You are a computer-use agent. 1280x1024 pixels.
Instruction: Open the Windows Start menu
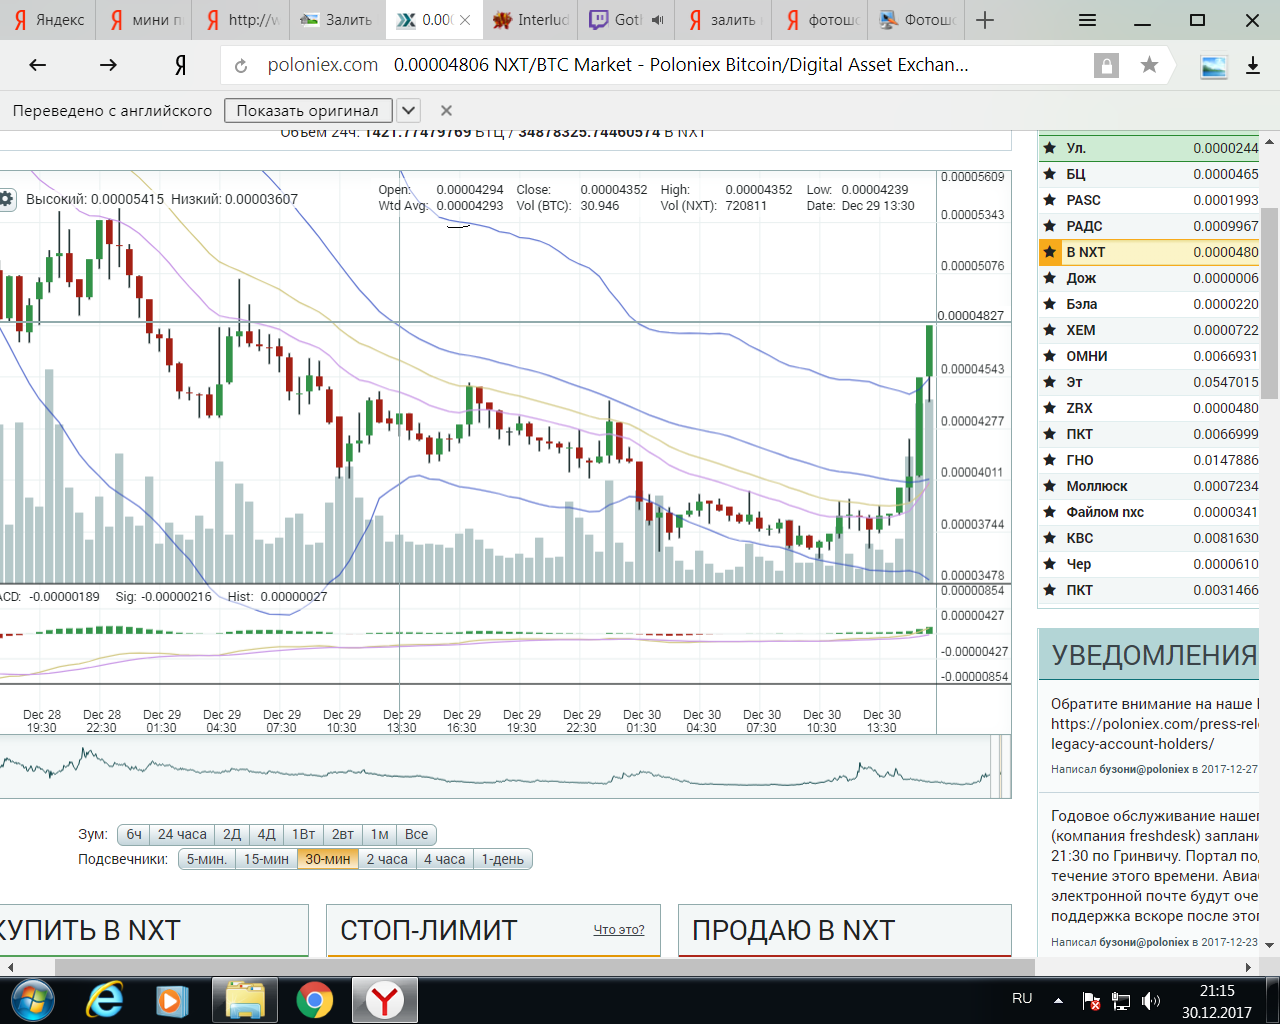(x=33, y=1000)
